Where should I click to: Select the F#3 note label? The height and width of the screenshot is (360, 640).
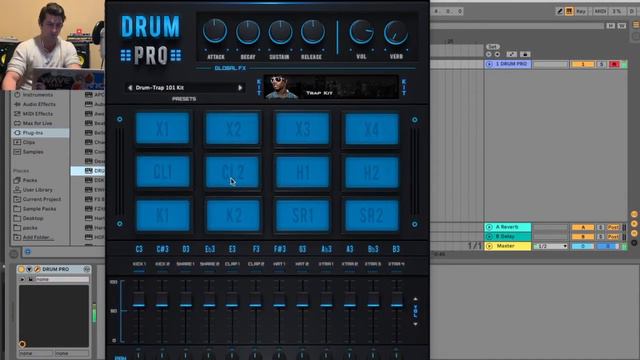point(280,249)
